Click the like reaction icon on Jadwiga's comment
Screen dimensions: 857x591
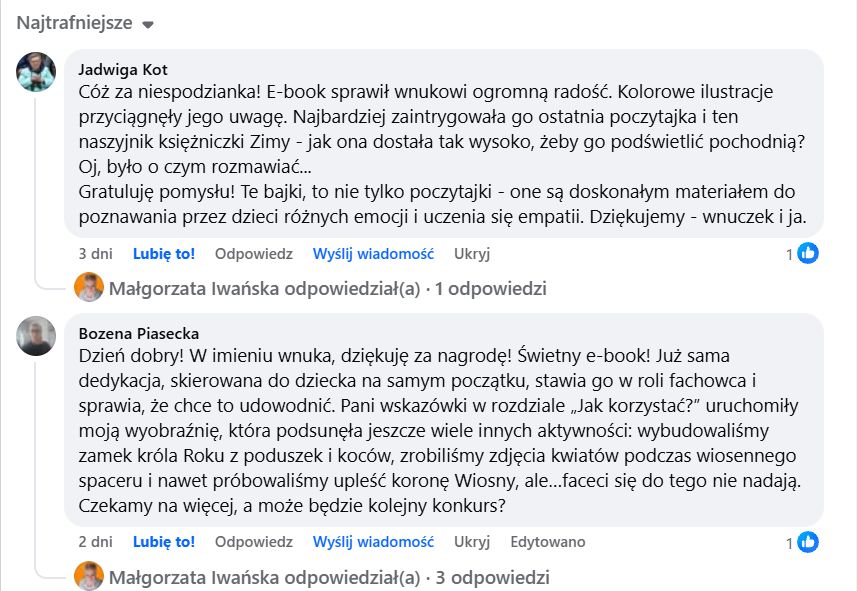pyautogui.click(x=807, y=253)
